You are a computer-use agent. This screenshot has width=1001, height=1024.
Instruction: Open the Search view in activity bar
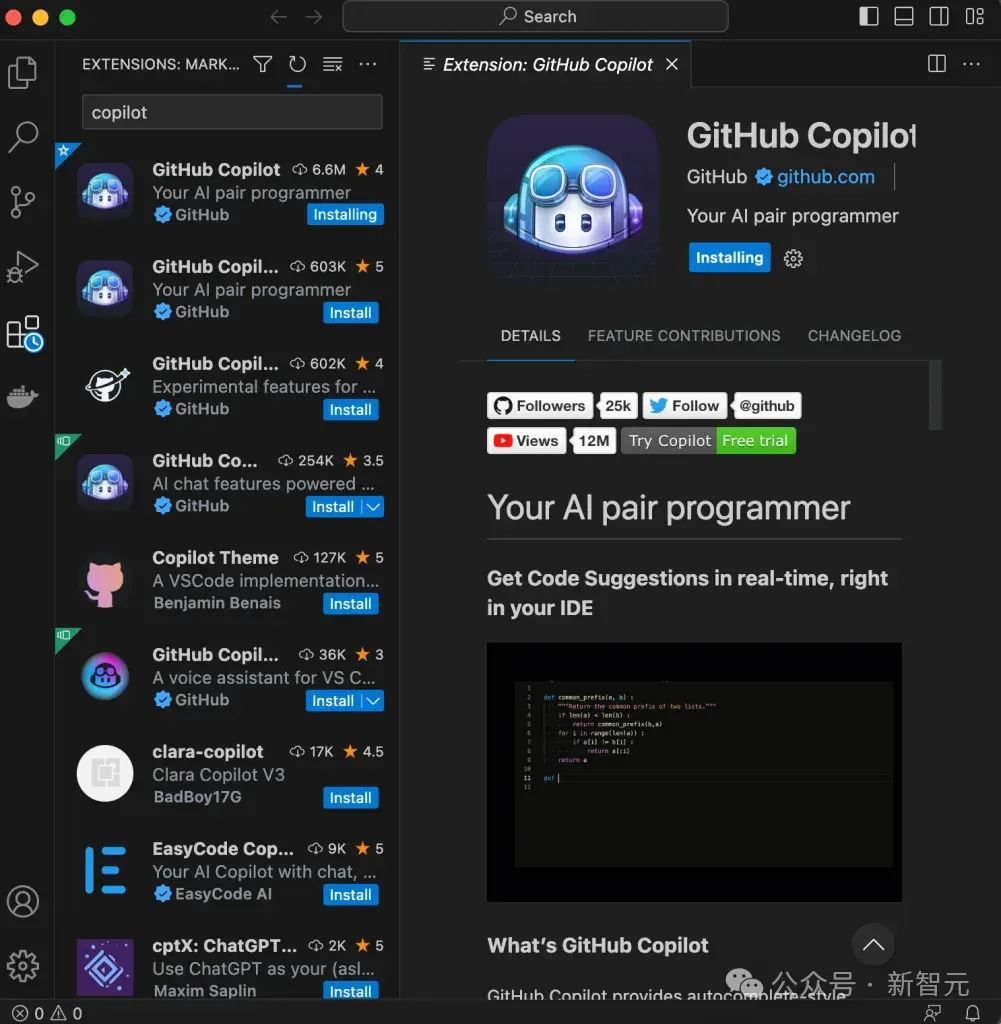coord(23,136)
